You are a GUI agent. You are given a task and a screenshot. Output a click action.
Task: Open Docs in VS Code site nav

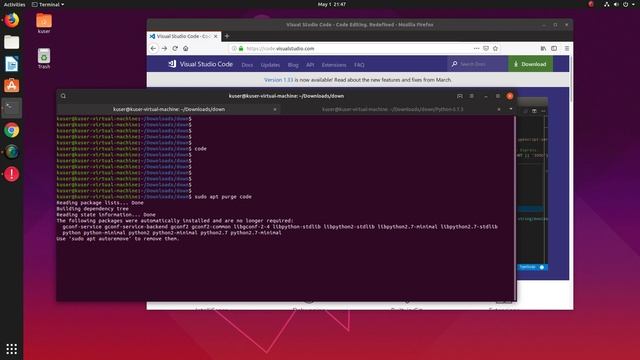click(x=247, y=64)
